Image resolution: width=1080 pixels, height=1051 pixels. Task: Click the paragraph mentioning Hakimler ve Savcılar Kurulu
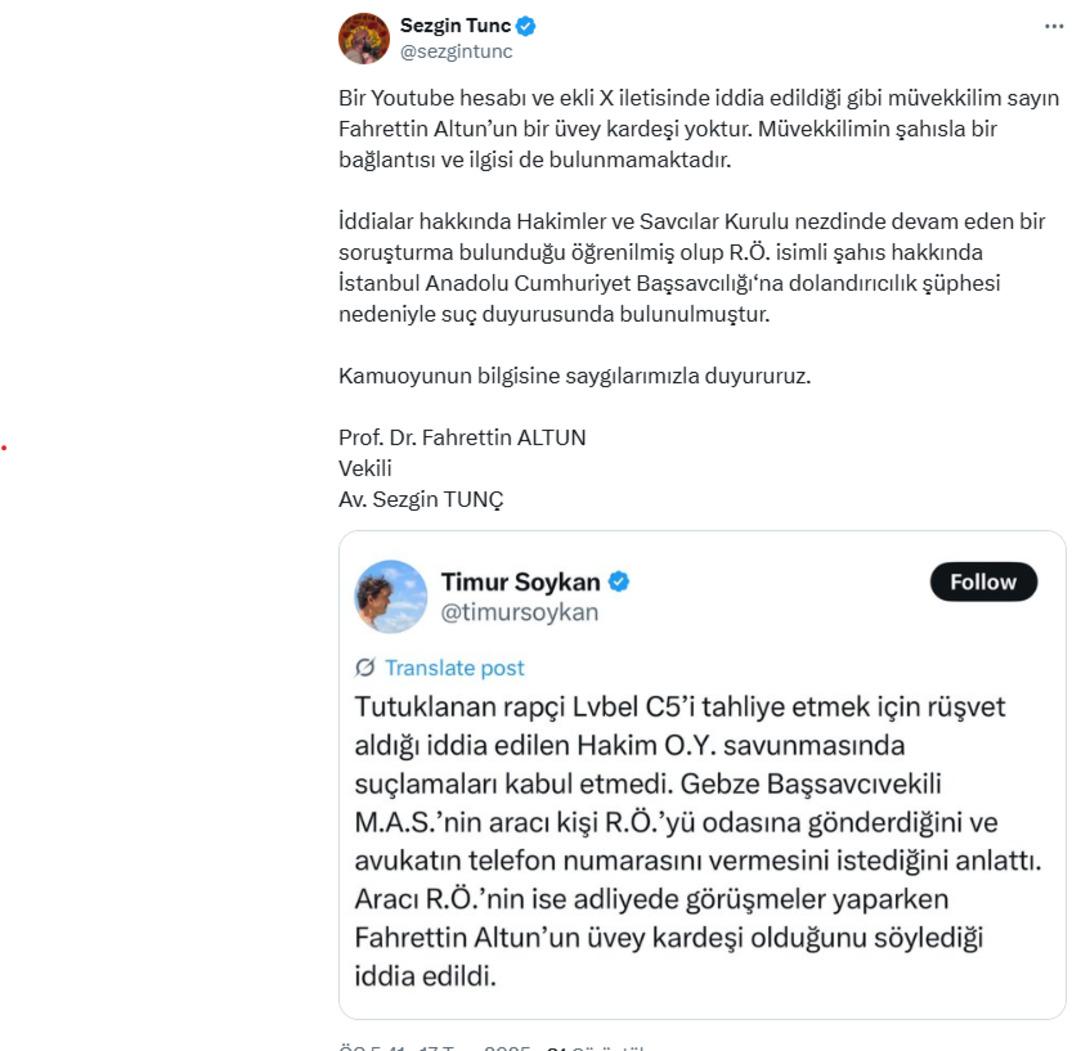[692, 267]
